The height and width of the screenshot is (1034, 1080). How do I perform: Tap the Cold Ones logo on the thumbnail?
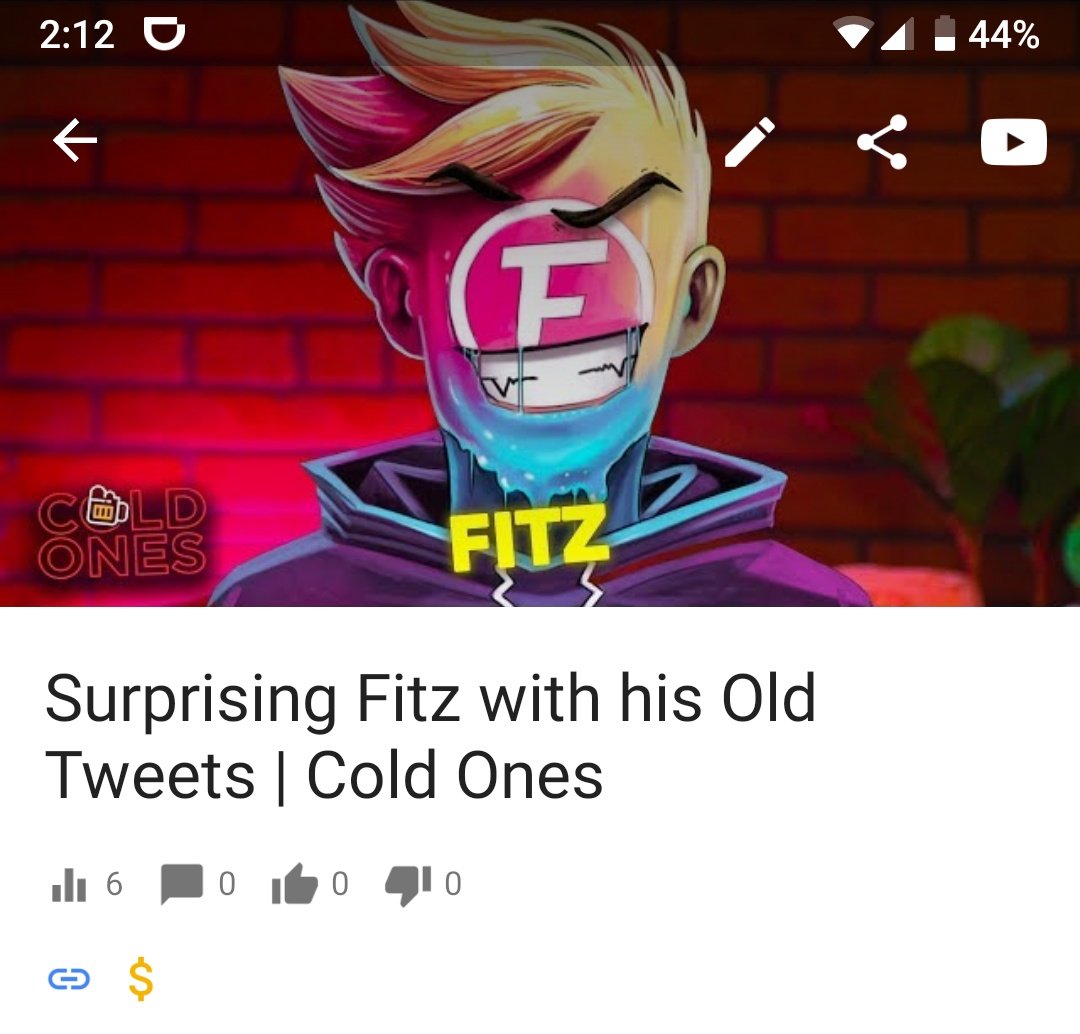coord(122,532)
